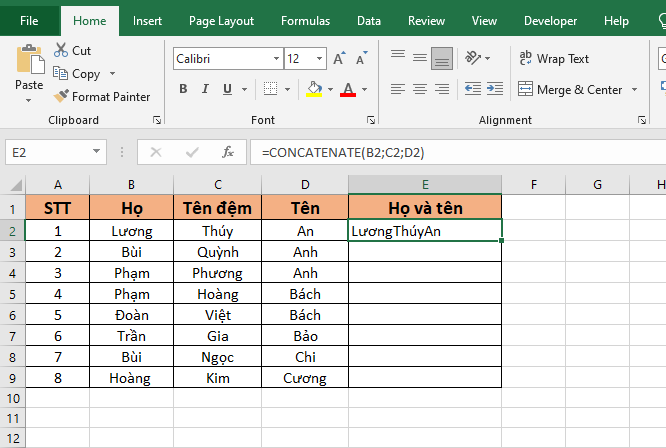Viewport: 666px width, 448px height.
Task: Open the Help tab
Action: [616, 20]
